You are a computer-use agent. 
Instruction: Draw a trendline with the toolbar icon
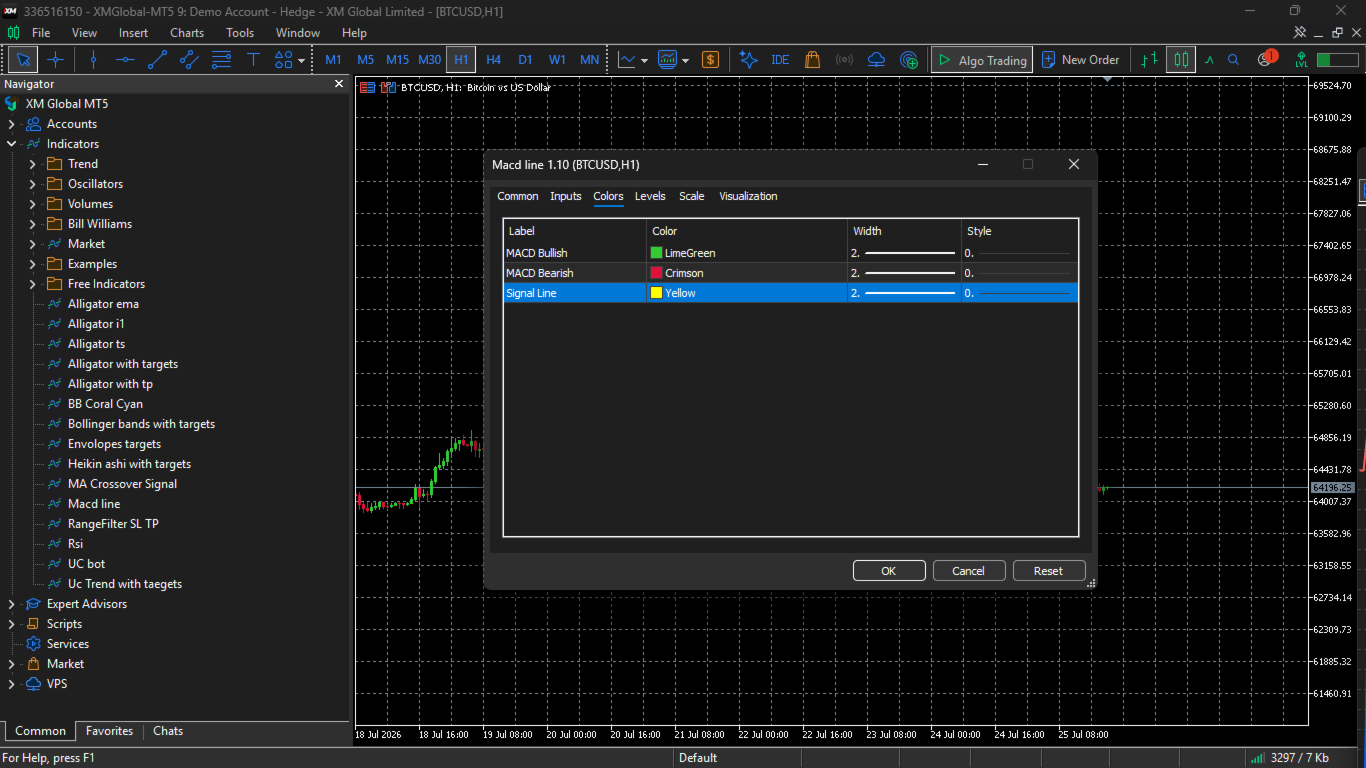(157, 60)
